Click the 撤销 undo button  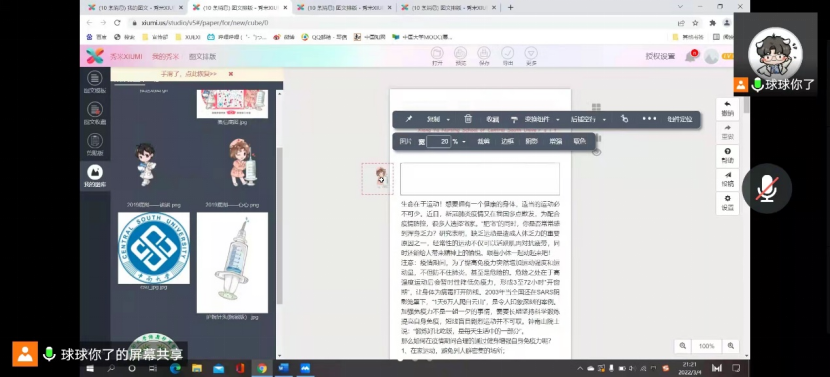coord(728,109)
